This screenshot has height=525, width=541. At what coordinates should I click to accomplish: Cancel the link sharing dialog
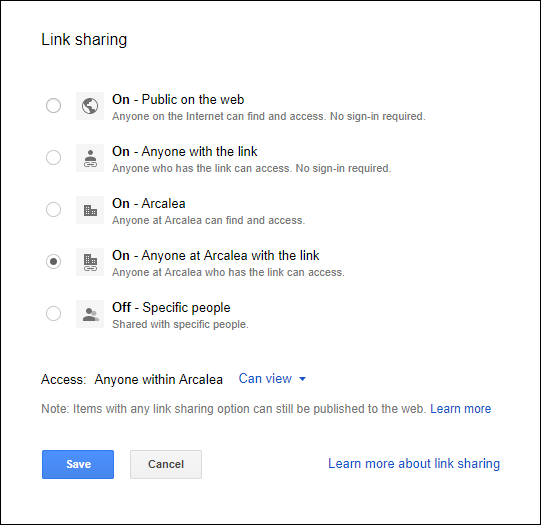(x=166, y=464)
